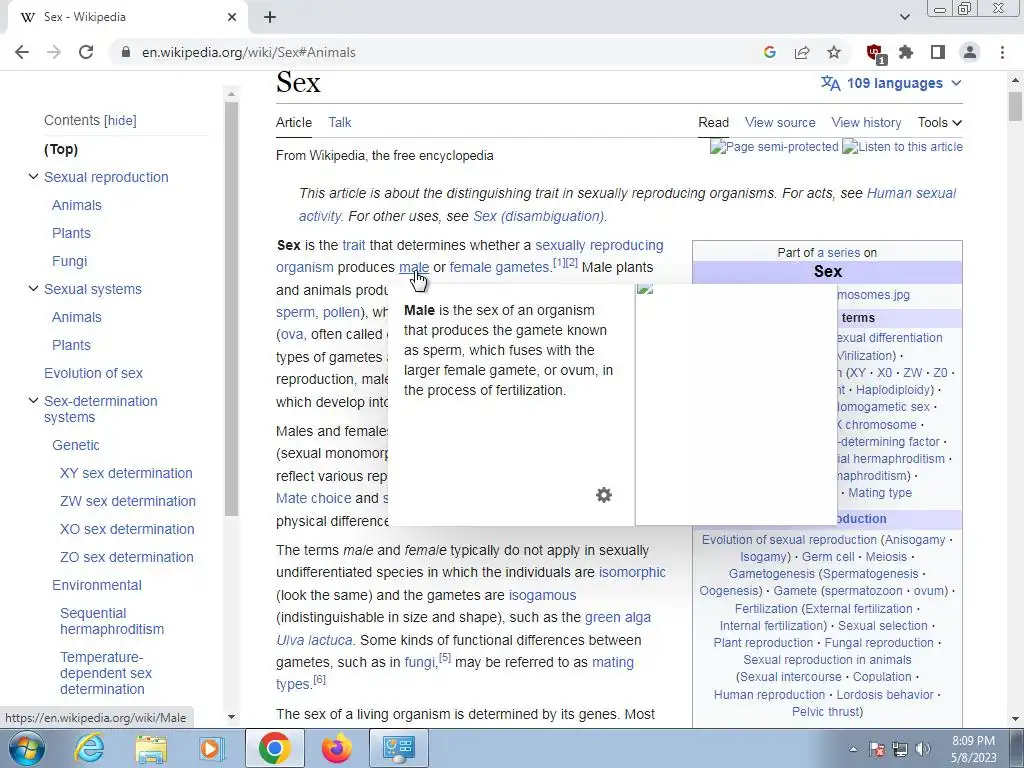1024x768 pixels.
Task: Open the control panel taskbar item
Action: [399, 748]
